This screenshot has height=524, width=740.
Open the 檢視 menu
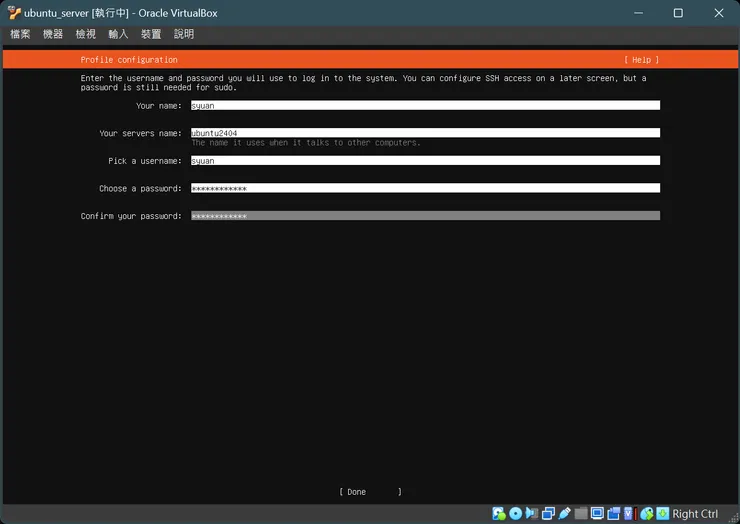[85, 34]
